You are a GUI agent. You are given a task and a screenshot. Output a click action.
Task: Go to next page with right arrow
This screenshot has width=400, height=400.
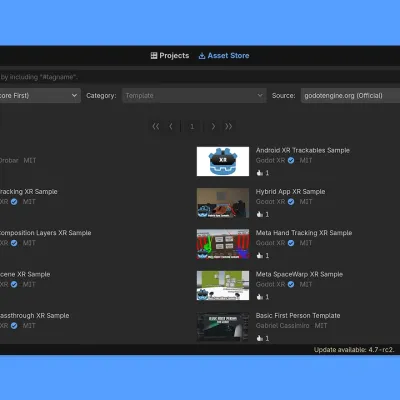pyautogui.click(x=213, y=126)
